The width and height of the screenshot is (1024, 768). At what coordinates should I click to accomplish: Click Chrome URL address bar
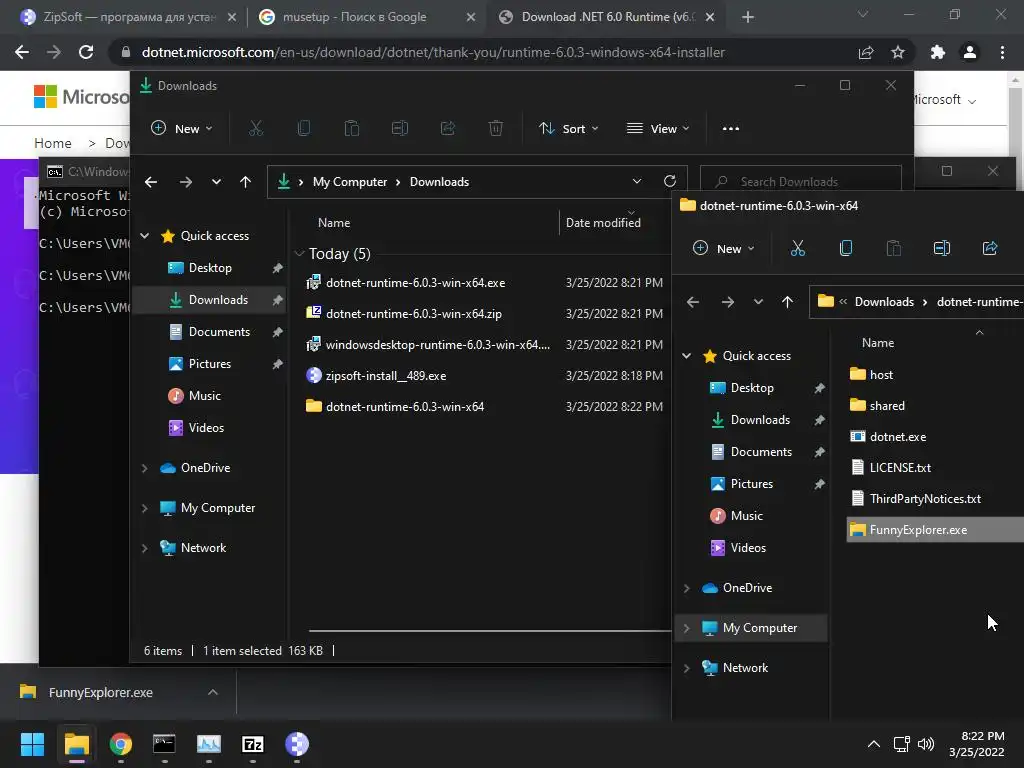433,52
